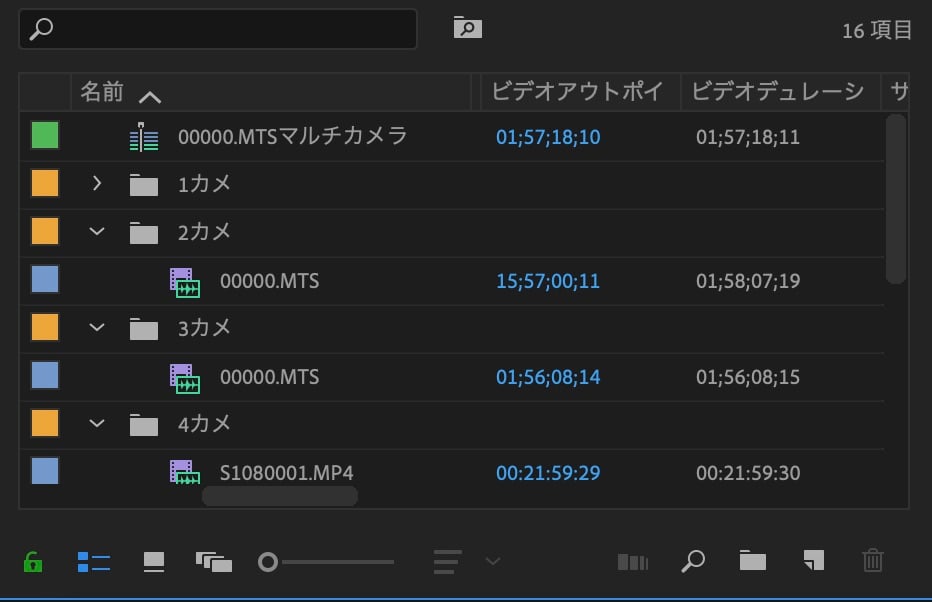This screenshot has width=932, height=602.
Task: Switch to list view
Action: [x=93, y=562]
